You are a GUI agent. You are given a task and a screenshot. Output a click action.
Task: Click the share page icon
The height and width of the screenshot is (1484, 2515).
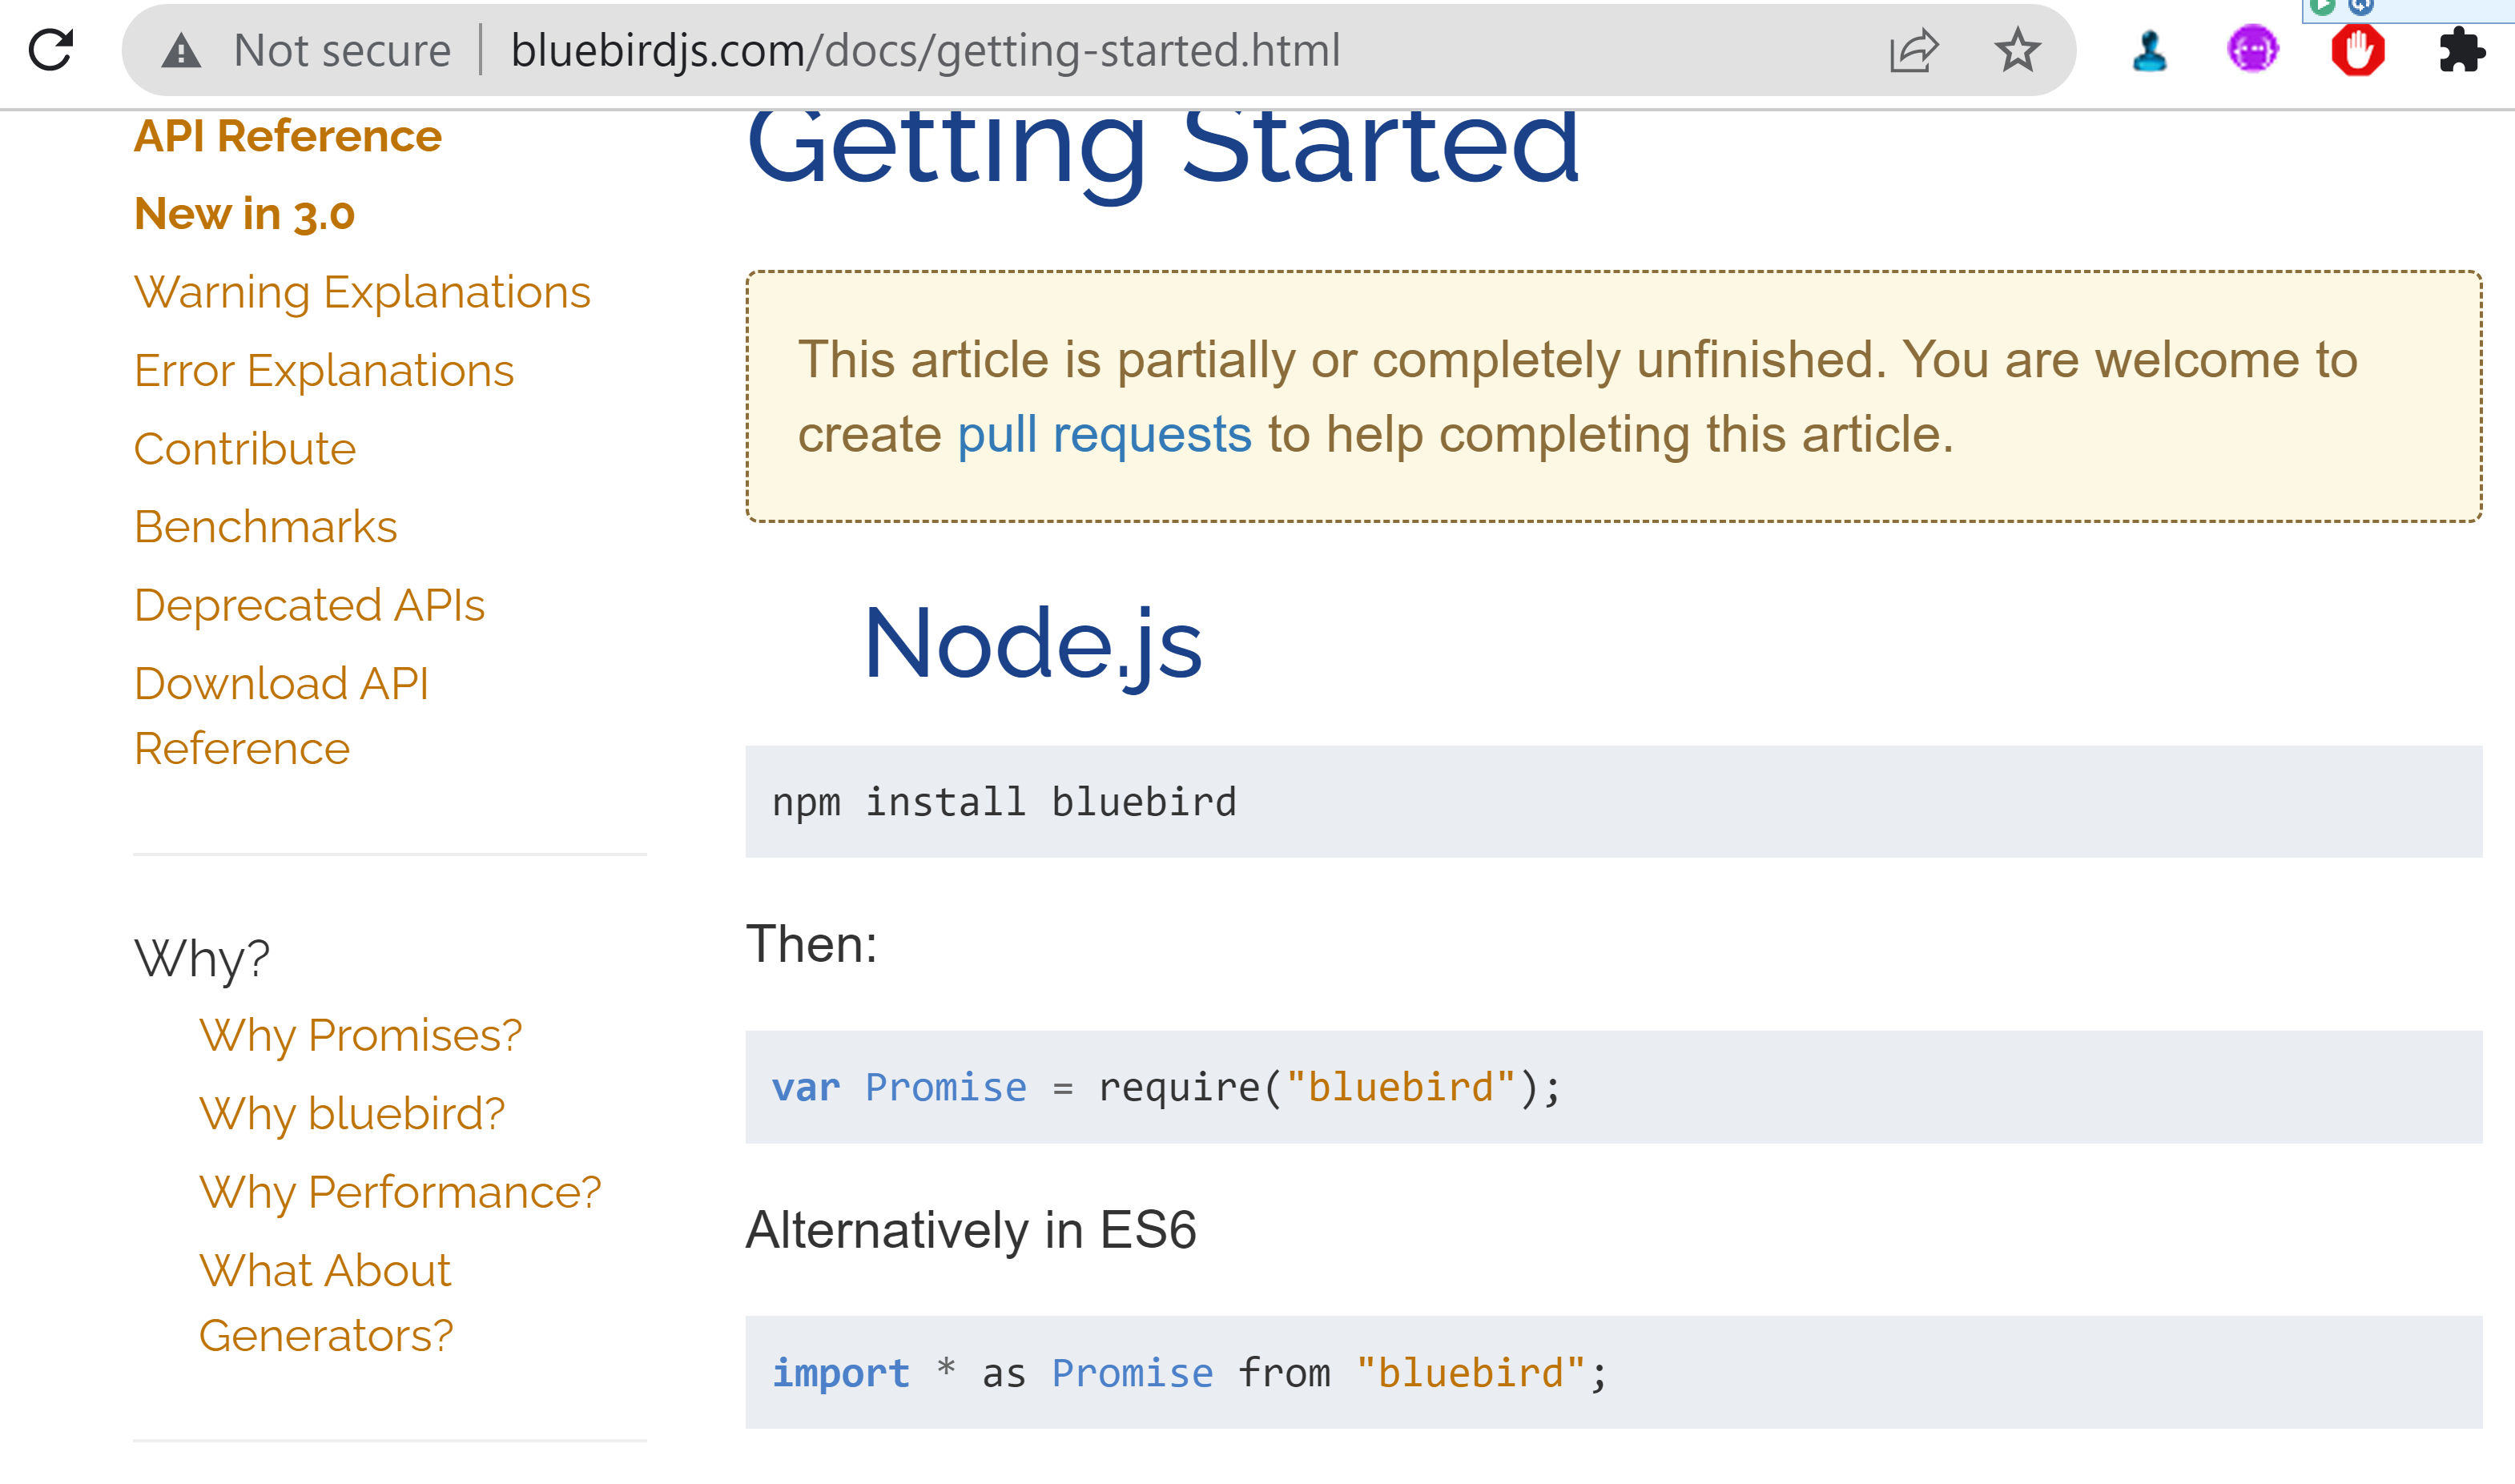coord(1913,50)
